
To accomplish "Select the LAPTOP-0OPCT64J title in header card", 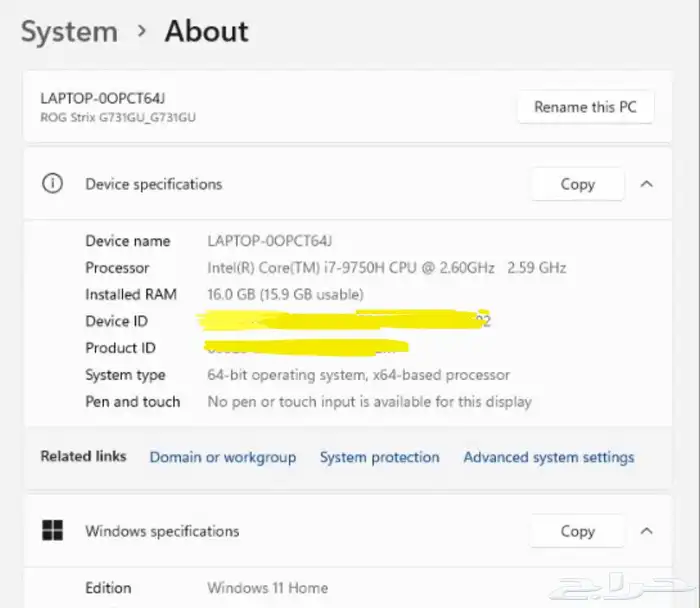I will (103, 98).
